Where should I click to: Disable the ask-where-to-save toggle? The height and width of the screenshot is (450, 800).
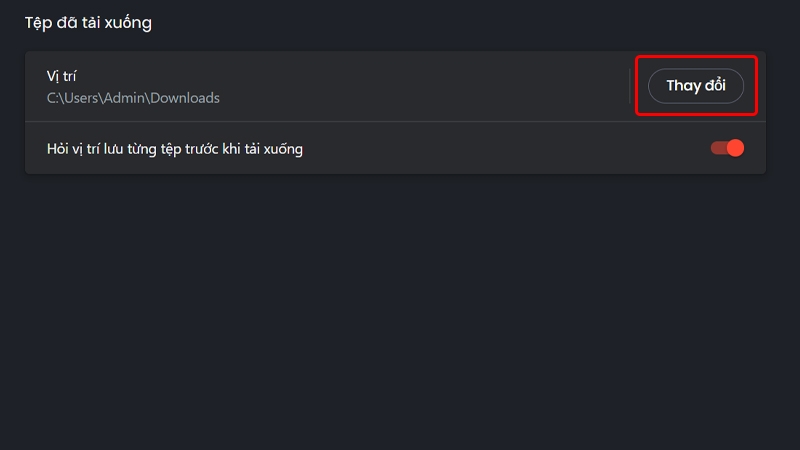click(727, 149)
